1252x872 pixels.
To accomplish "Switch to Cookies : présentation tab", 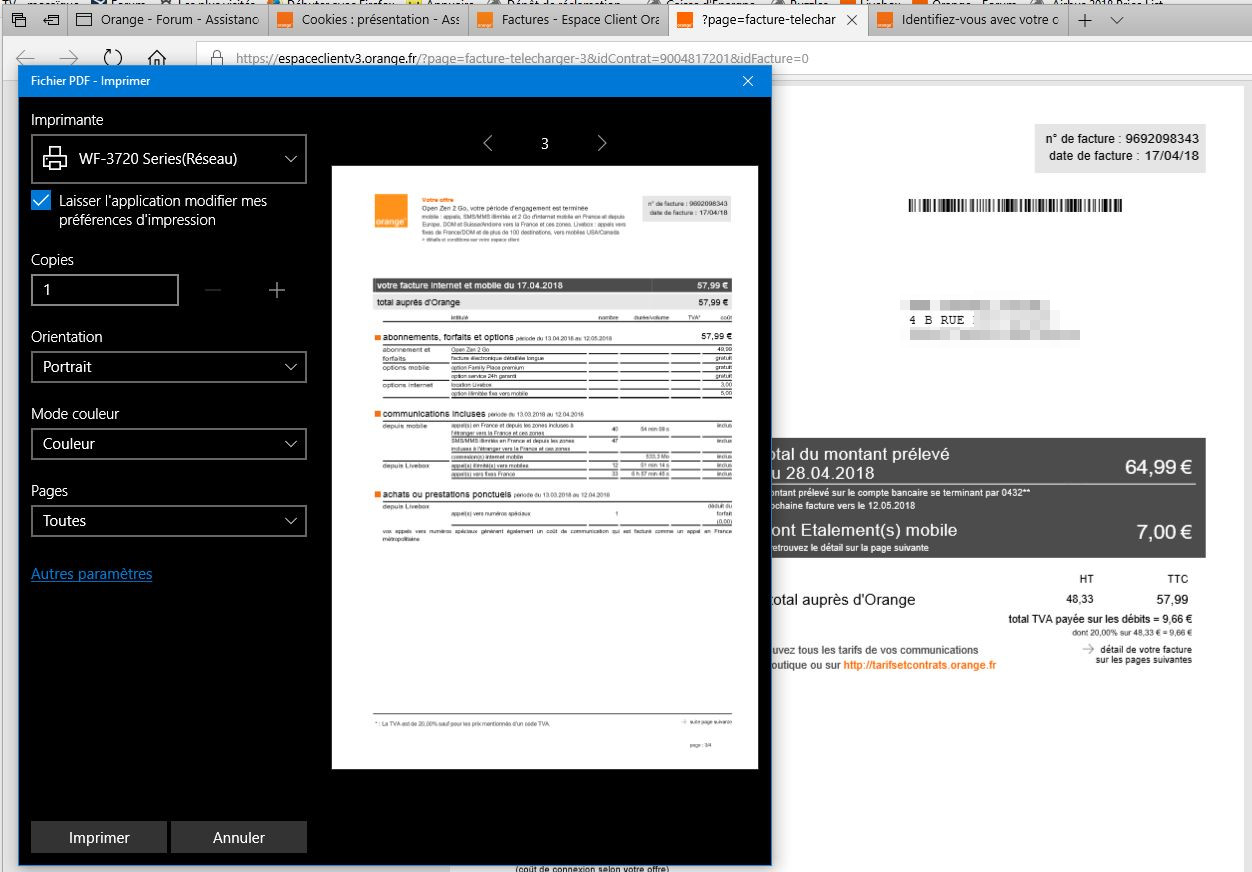I will point(368,20).
